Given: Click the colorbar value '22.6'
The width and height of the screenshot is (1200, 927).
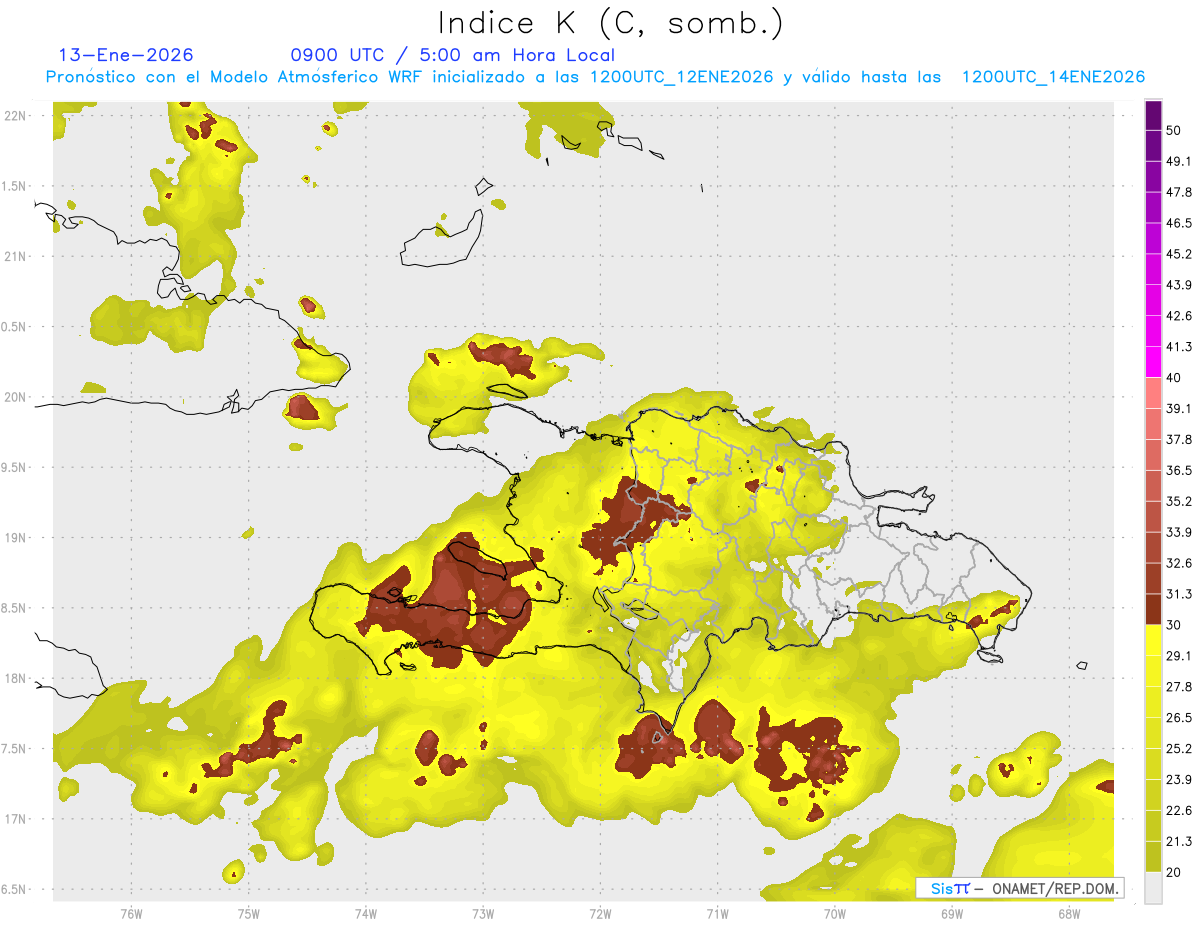Looking at the screenshot, I should 1179,811.
